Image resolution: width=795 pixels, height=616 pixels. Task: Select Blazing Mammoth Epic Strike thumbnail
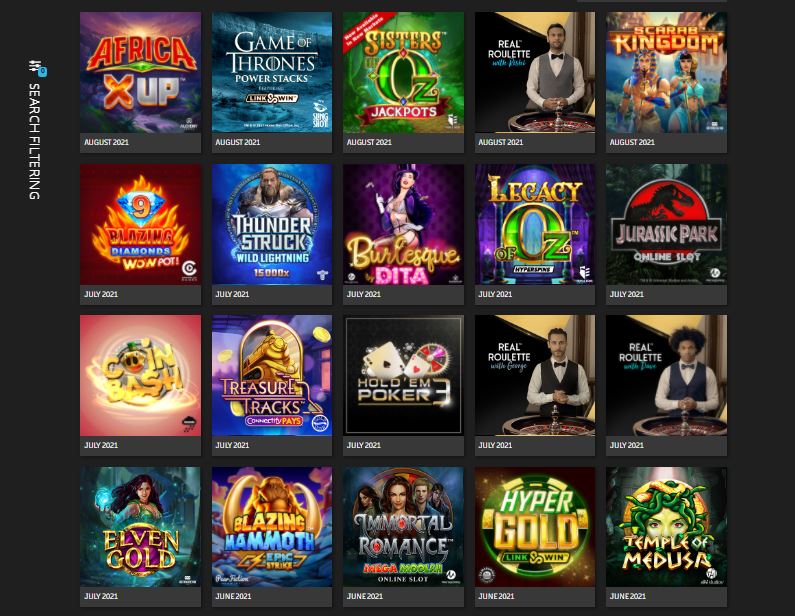pos(272,527)
